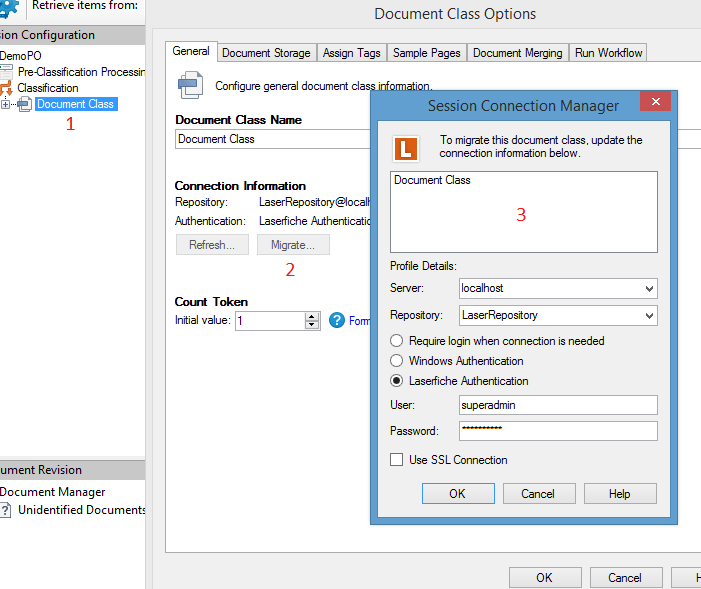Click the Document Class tree node icon
The height and width of the screenshot is (589, 701).
click(25, 104)
